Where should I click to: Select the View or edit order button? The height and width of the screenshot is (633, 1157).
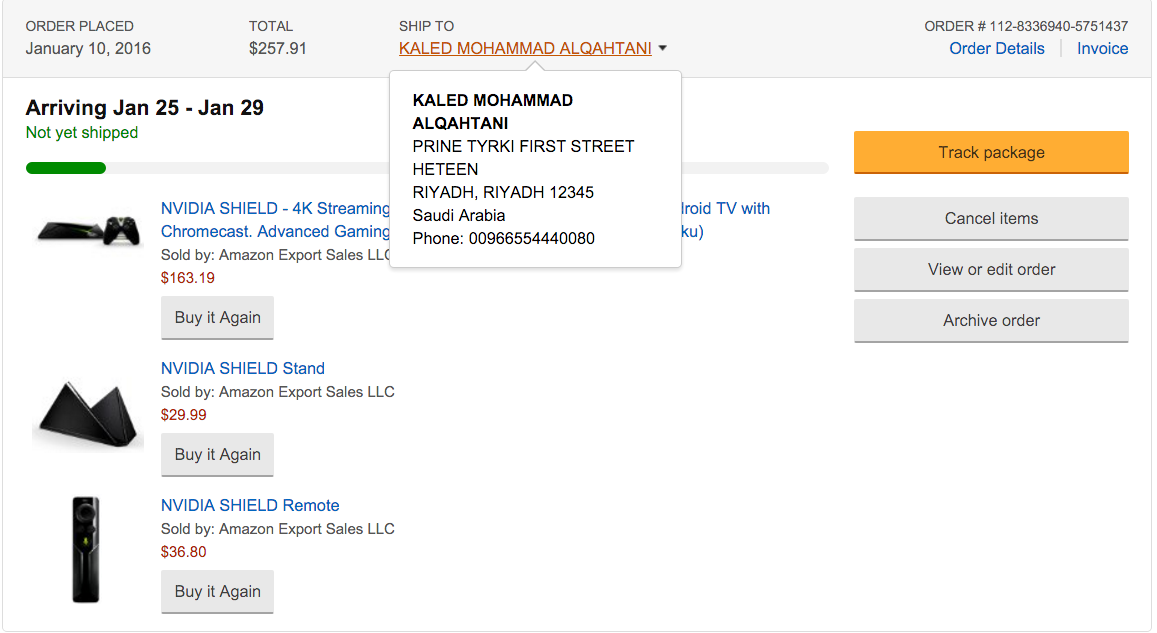(991, 269)
